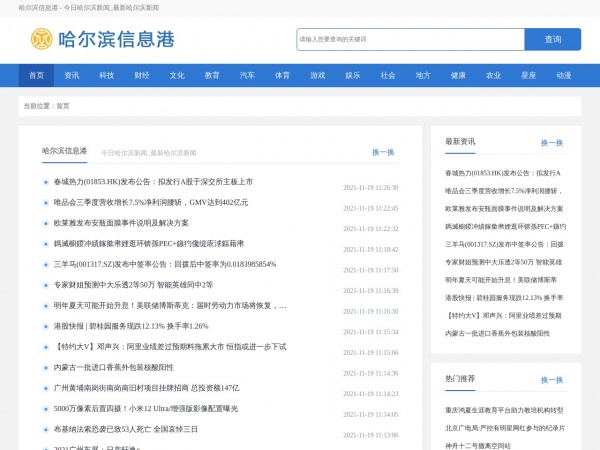The width and height of the screenshot is (600, 450).
Task: Click the 首页 breadcrumb link
Action: click(63, 106)
